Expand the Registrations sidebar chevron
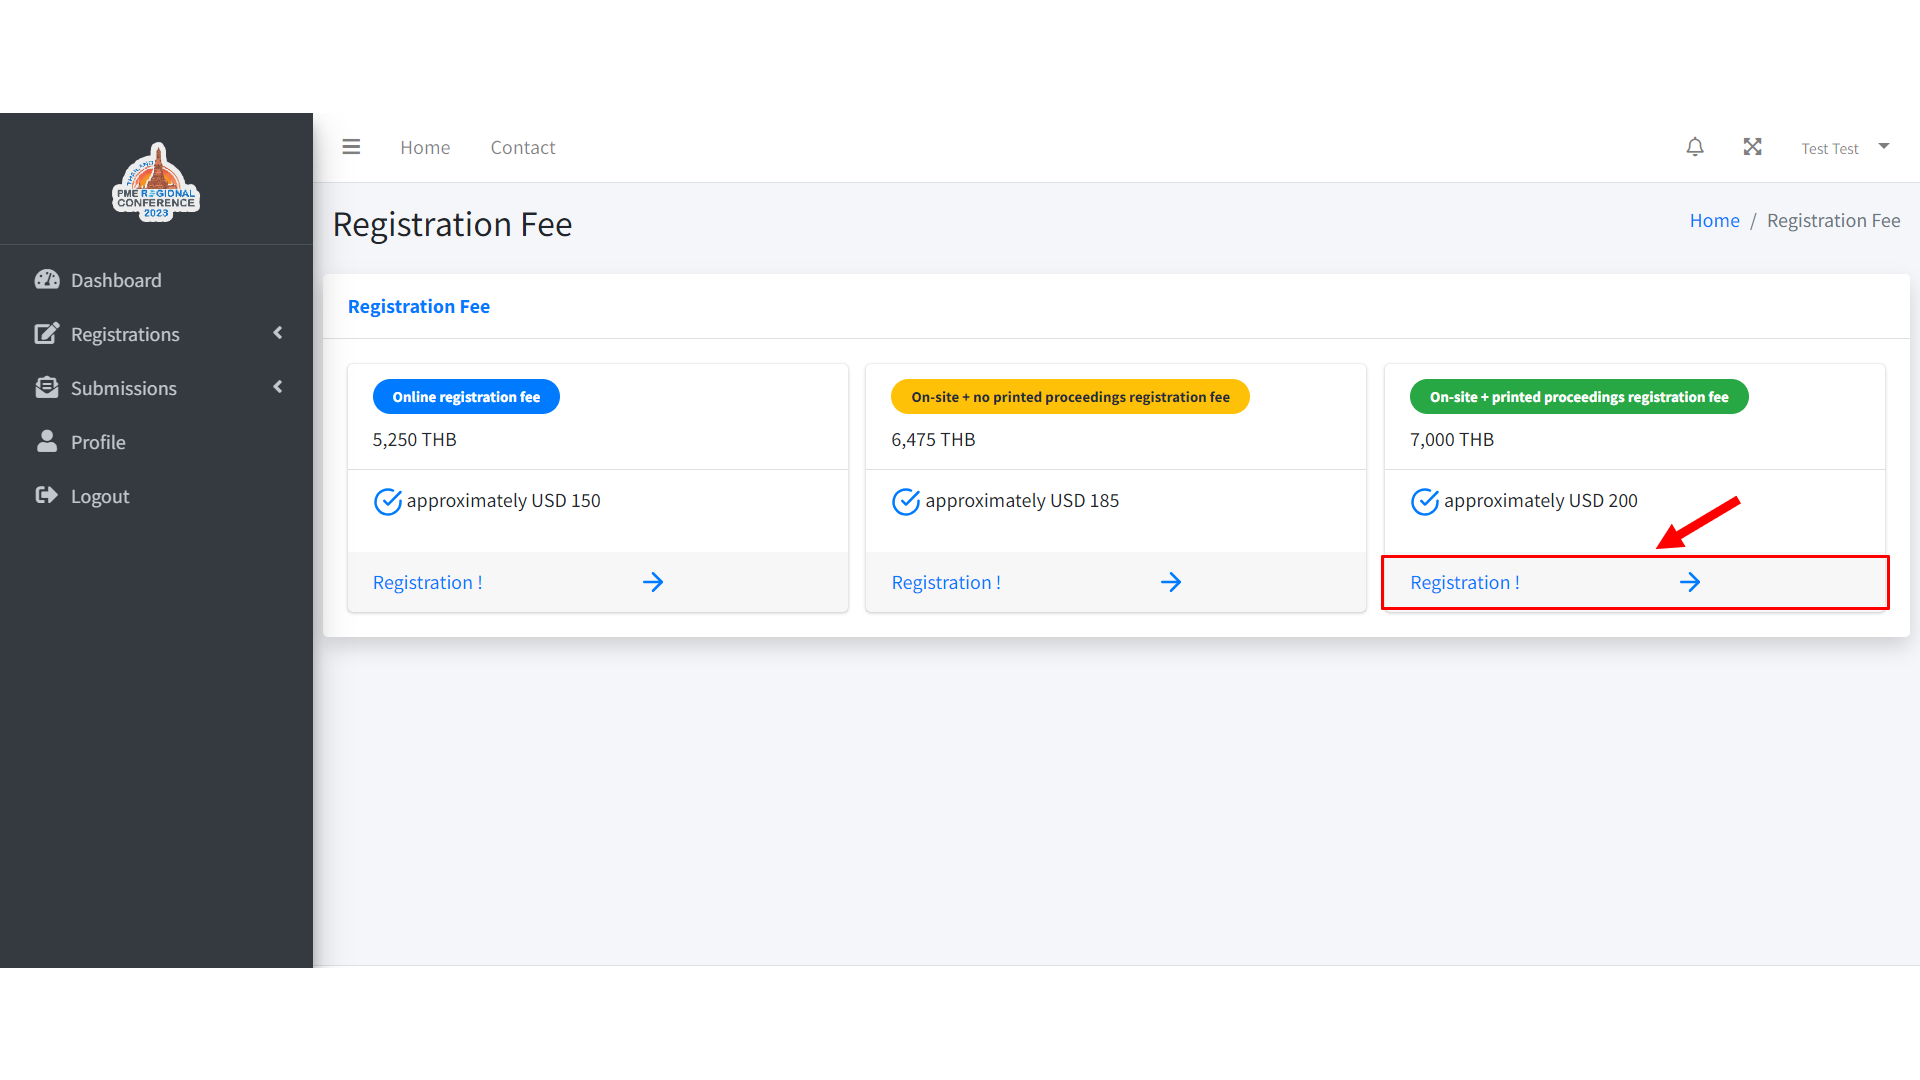The height and width of the screenshot is (1080, 1920). (x=278, y=333)
